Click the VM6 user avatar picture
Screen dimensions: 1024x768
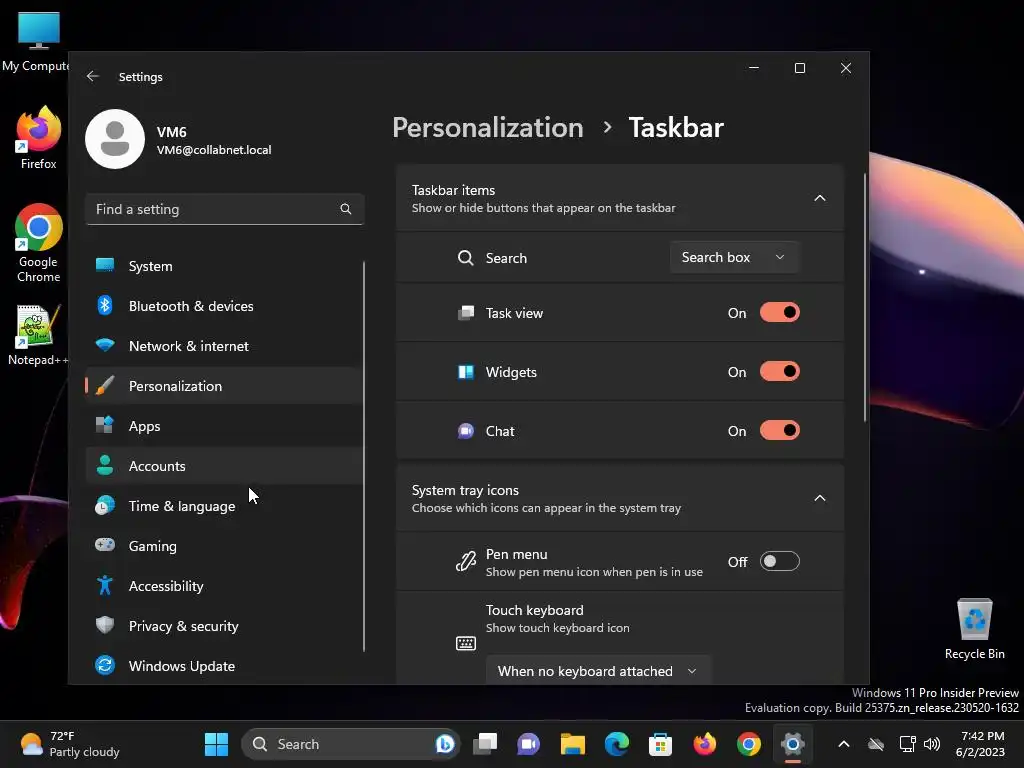pyautogui.click(x=115, y=139)
